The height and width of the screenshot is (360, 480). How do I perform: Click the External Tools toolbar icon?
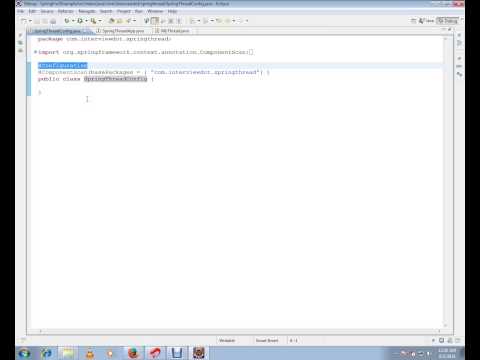[94, 21]
